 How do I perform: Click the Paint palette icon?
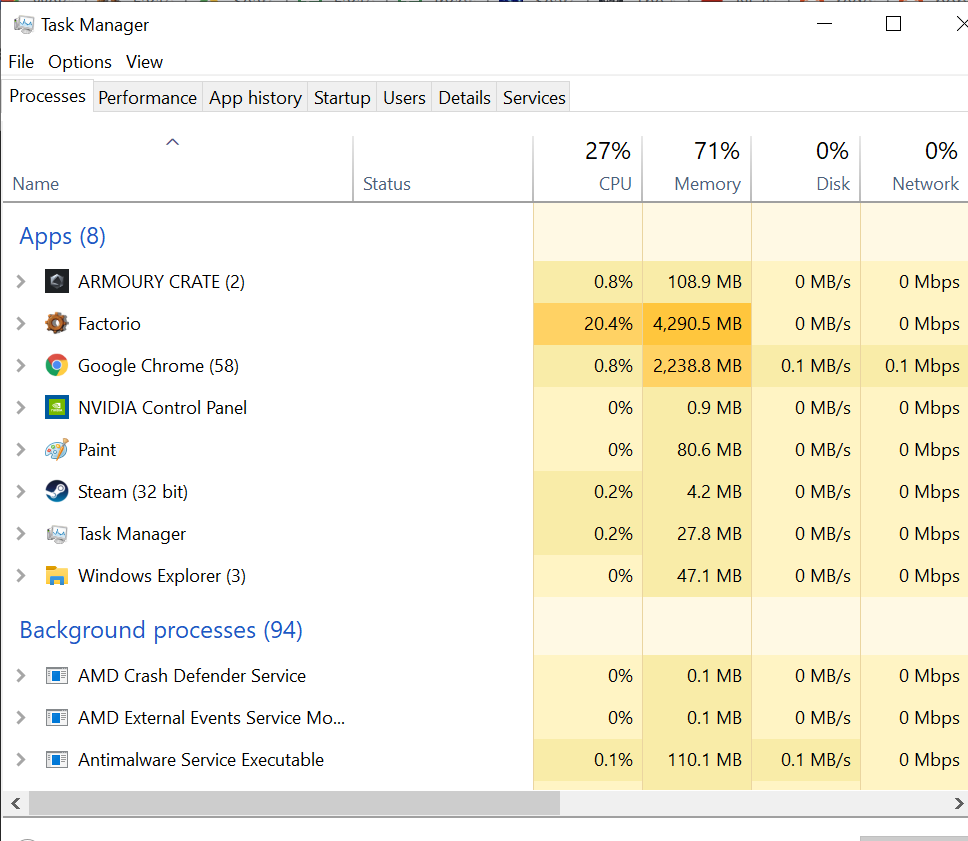tap(57, 450)
